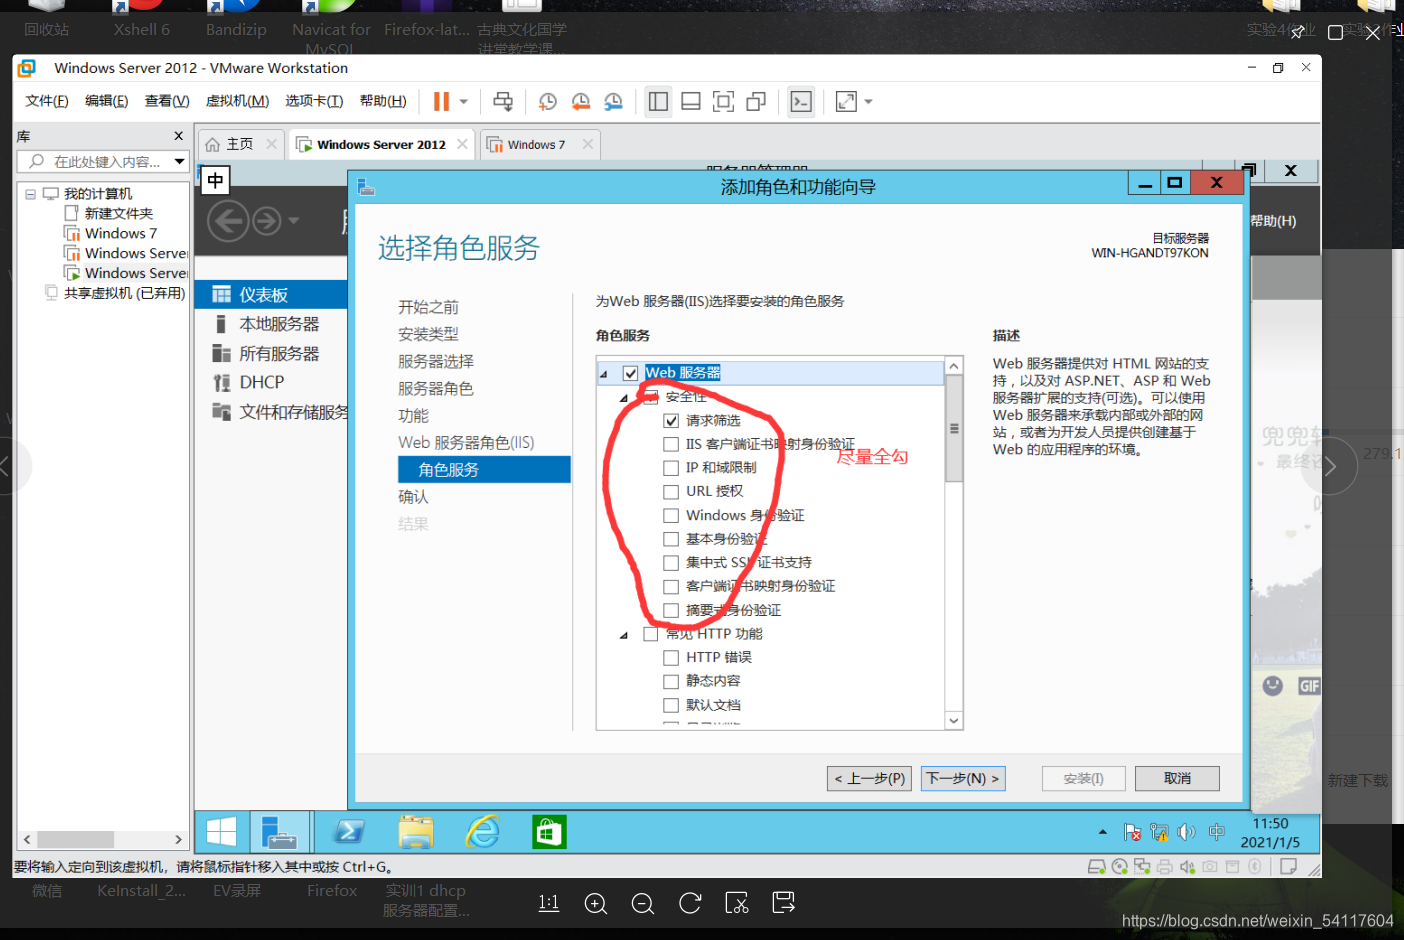The height and width of the screenshot is (940, 1404).
Task: Pause the virtual machine
Action: click(441, 101)
